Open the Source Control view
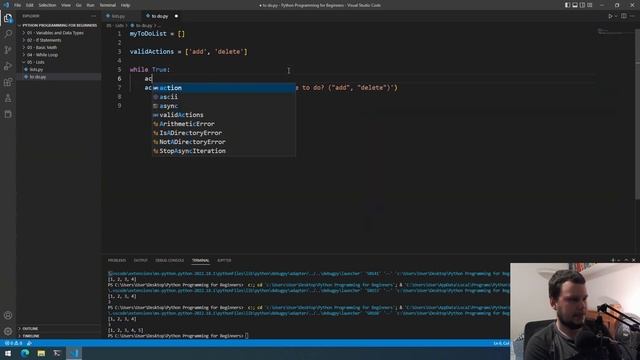Screen dimensions: 640x360 8,50
